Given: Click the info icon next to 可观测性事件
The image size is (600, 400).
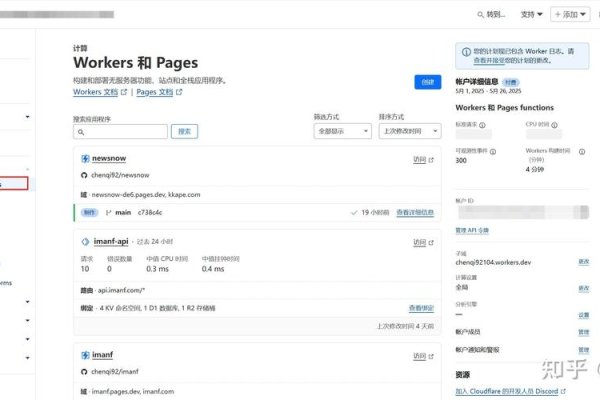Looking at the screenshot, I should point(493,151).
